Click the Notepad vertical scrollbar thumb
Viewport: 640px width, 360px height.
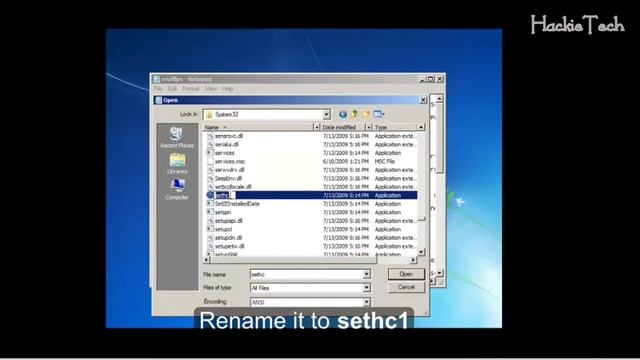(x=439, y=139)
